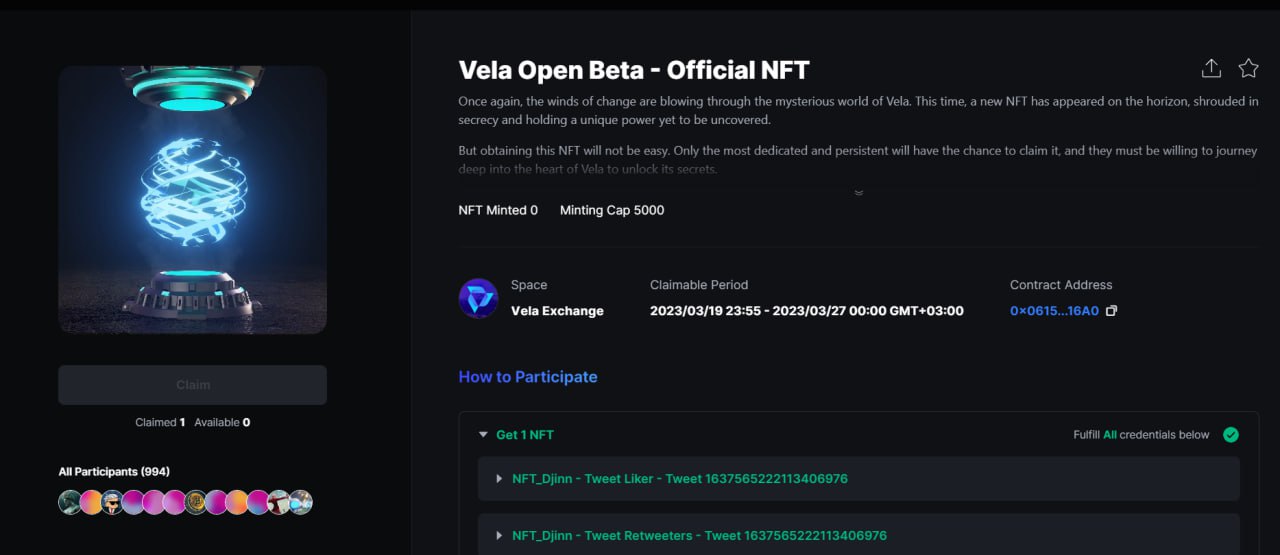Collapse the Get 1 NFT section
This screenshot has width=1280, height=555.
coord(483,435)
